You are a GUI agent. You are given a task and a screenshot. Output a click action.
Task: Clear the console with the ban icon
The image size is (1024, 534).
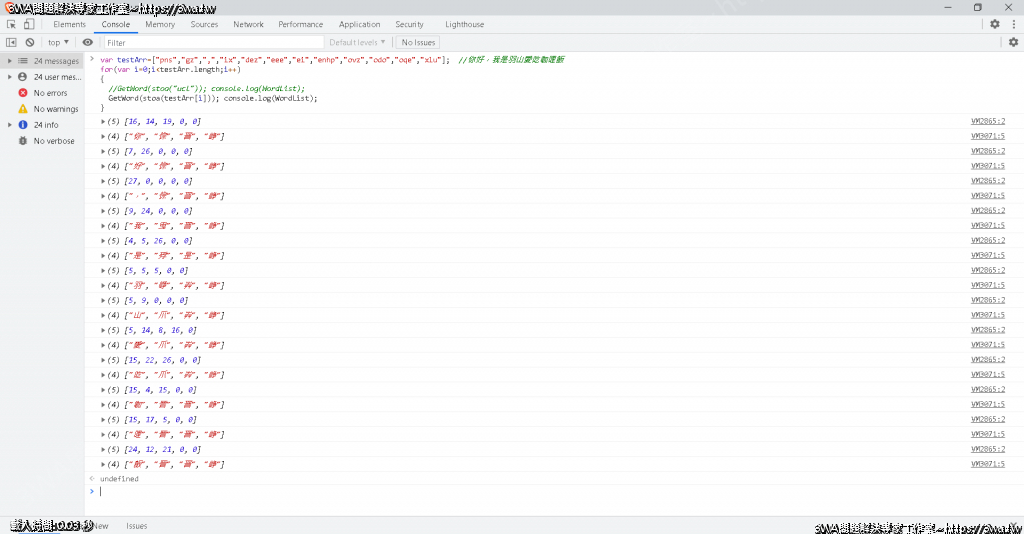pyautogui.click(x=30, y=42)
